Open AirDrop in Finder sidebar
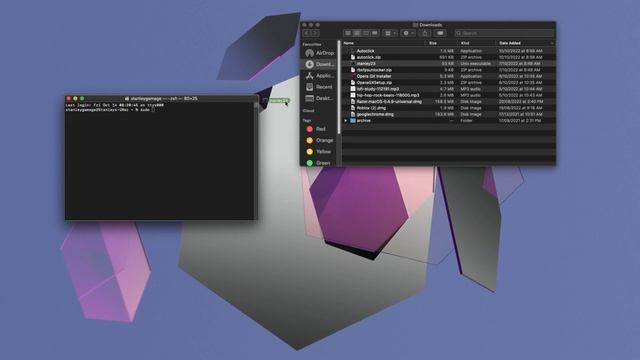Screen dimensions: 640x360 [x=320, y=53]
